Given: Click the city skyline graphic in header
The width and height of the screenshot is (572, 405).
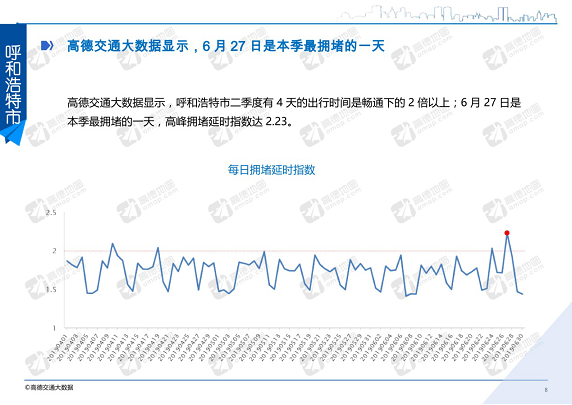Looking at the screenshot, I should [447, 14].
